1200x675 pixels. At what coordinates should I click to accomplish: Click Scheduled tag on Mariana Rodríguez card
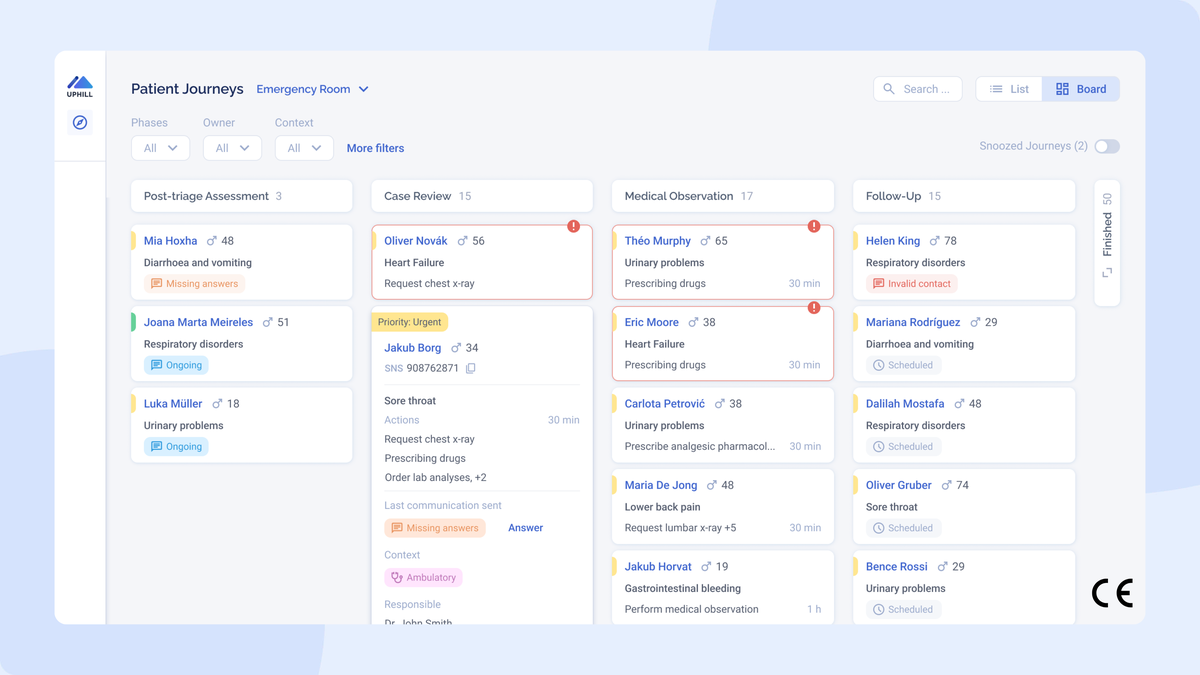[903, 365]
